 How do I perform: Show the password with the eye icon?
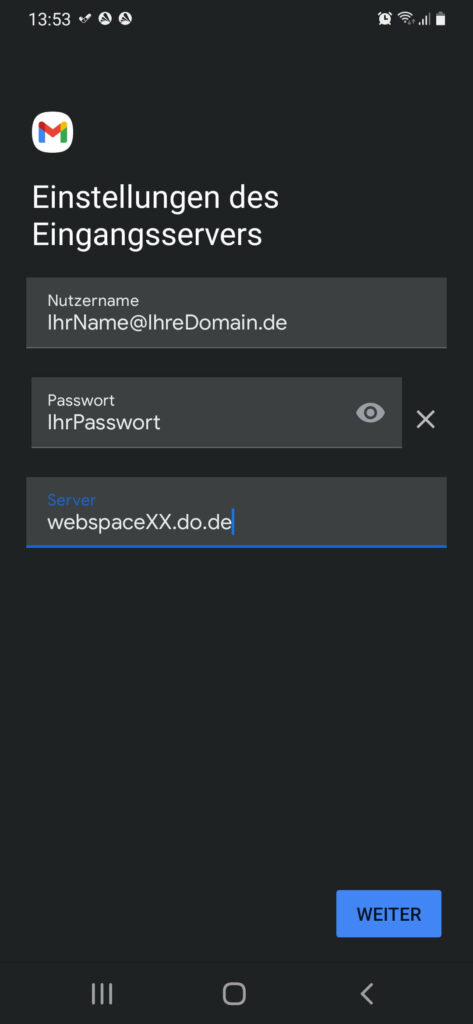(x=370, y=413)
